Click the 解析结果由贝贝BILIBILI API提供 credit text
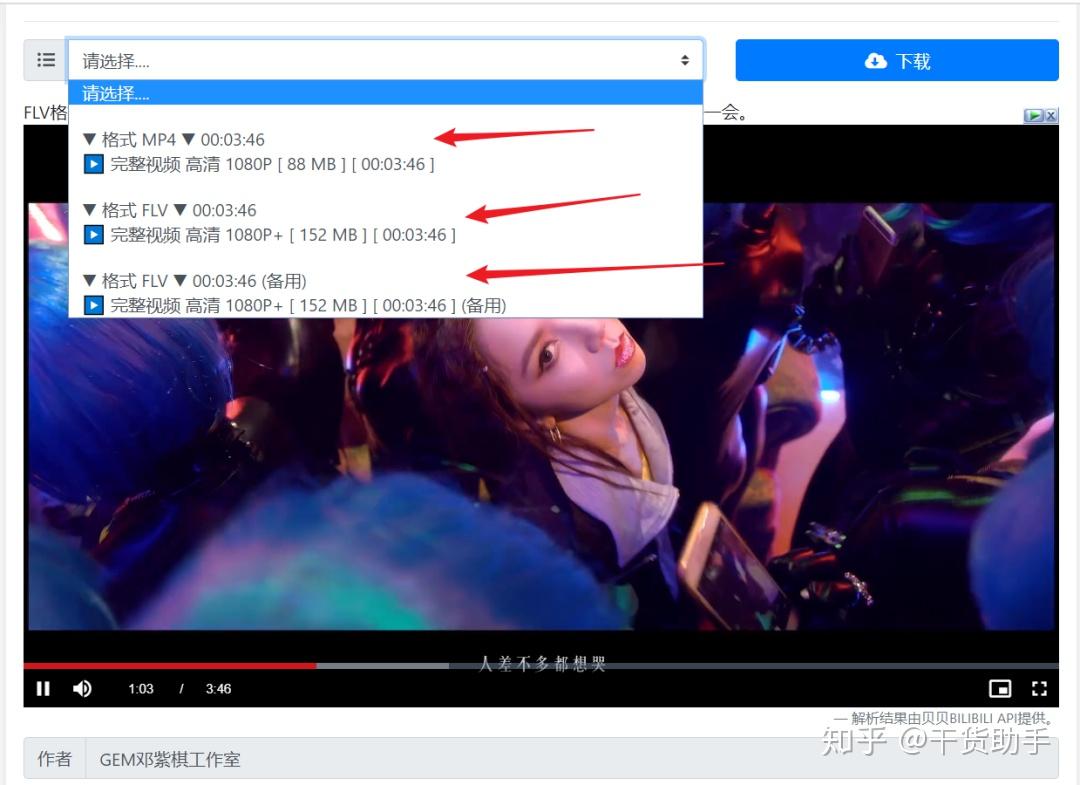The height and width of the screenshot is (785, 1080). click(x=944, y=718)
